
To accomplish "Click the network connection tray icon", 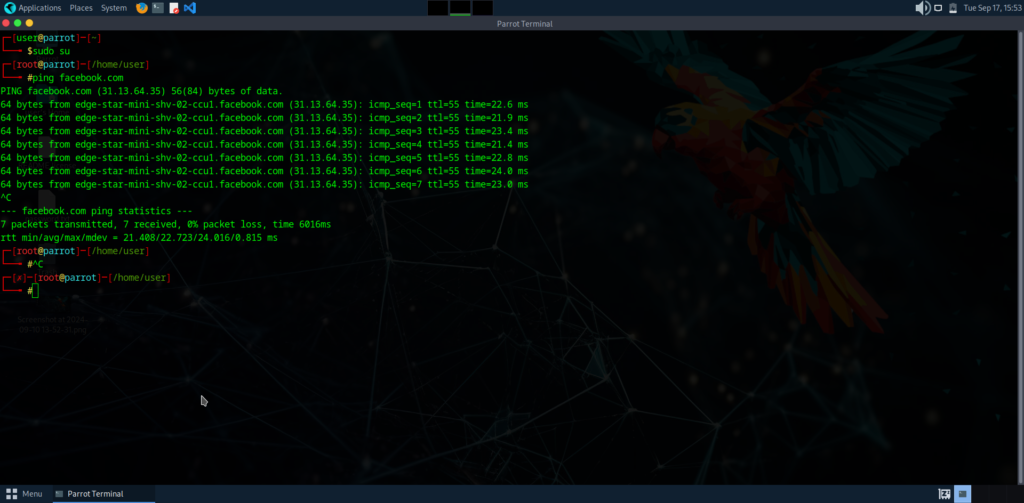I will [938, 8].
